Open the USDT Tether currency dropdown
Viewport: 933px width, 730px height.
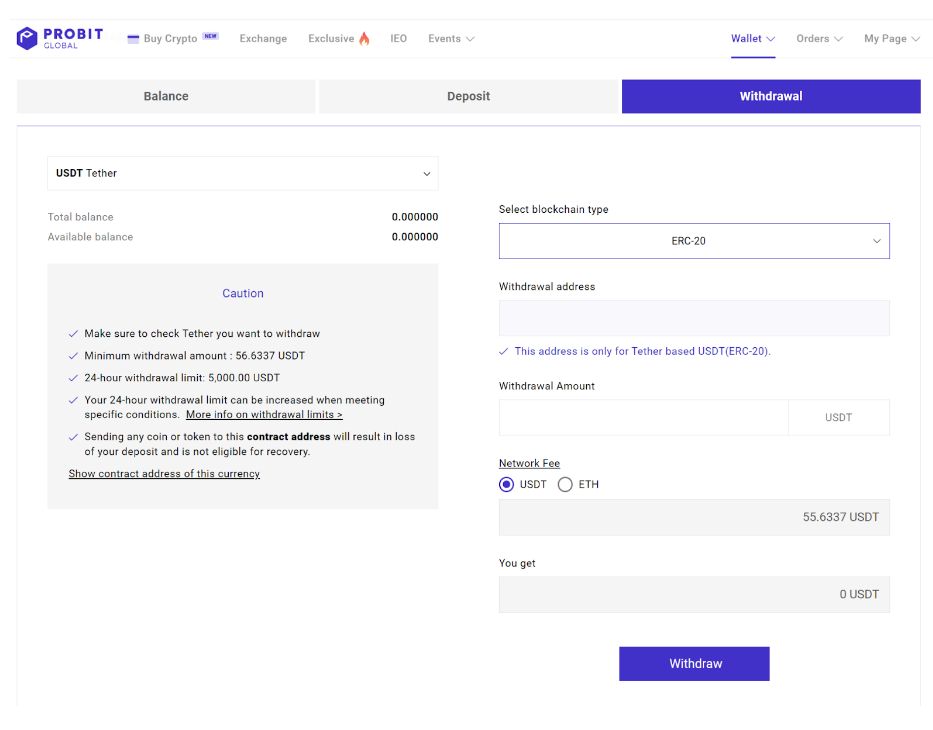coord(243,173)
